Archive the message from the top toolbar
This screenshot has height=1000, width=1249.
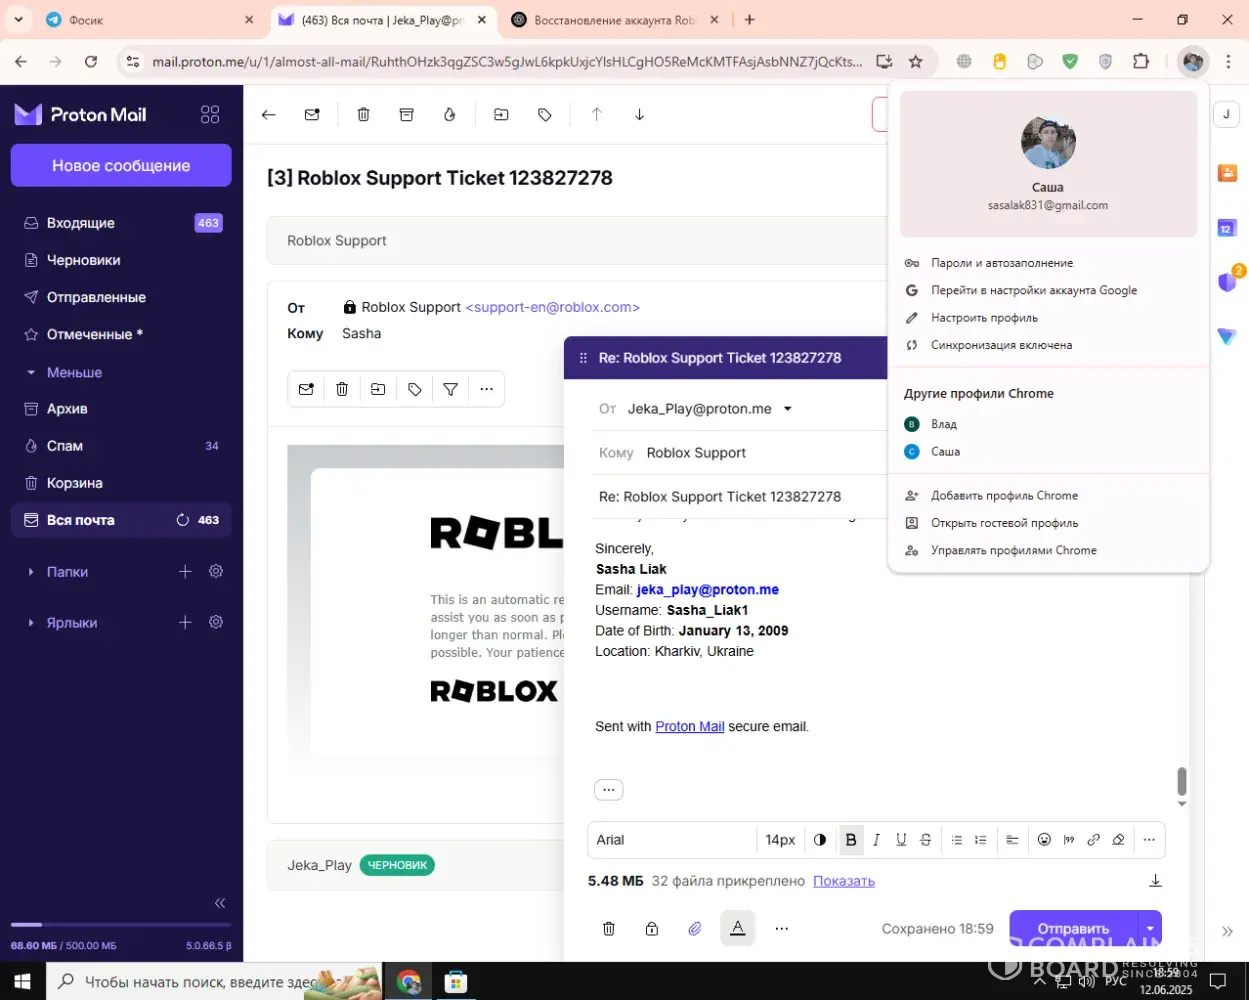point(406,115)
